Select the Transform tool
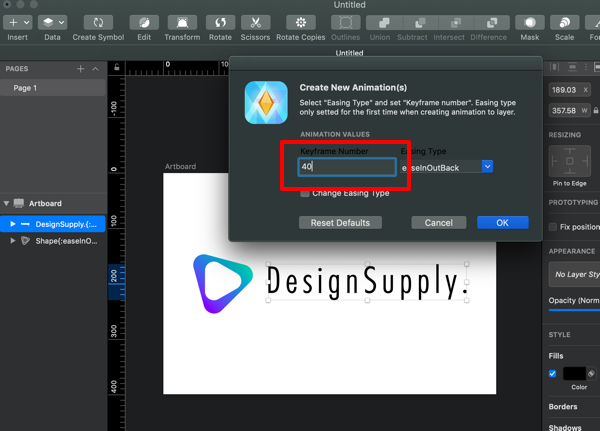600x431 pixels. pos(183,23)
